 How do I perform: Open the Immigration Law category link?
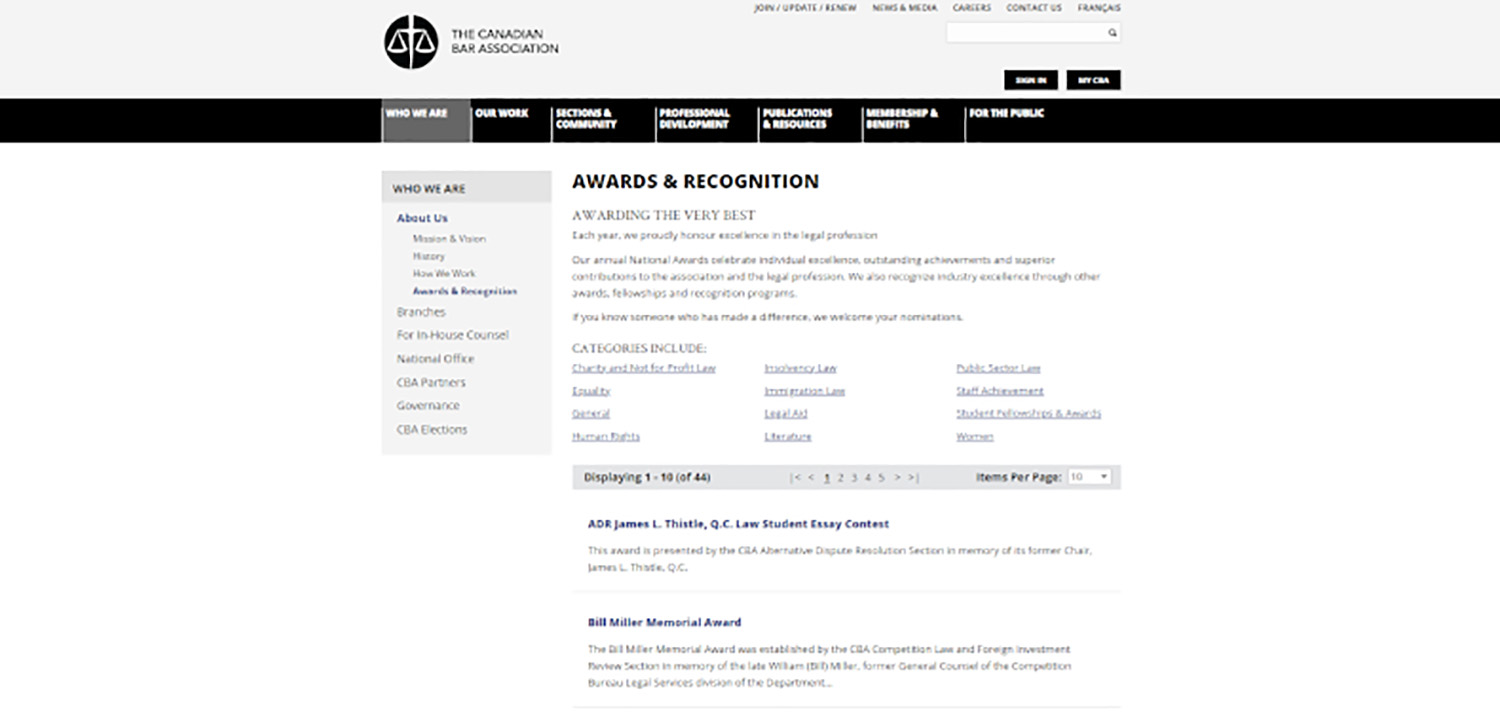click(803, 390)
